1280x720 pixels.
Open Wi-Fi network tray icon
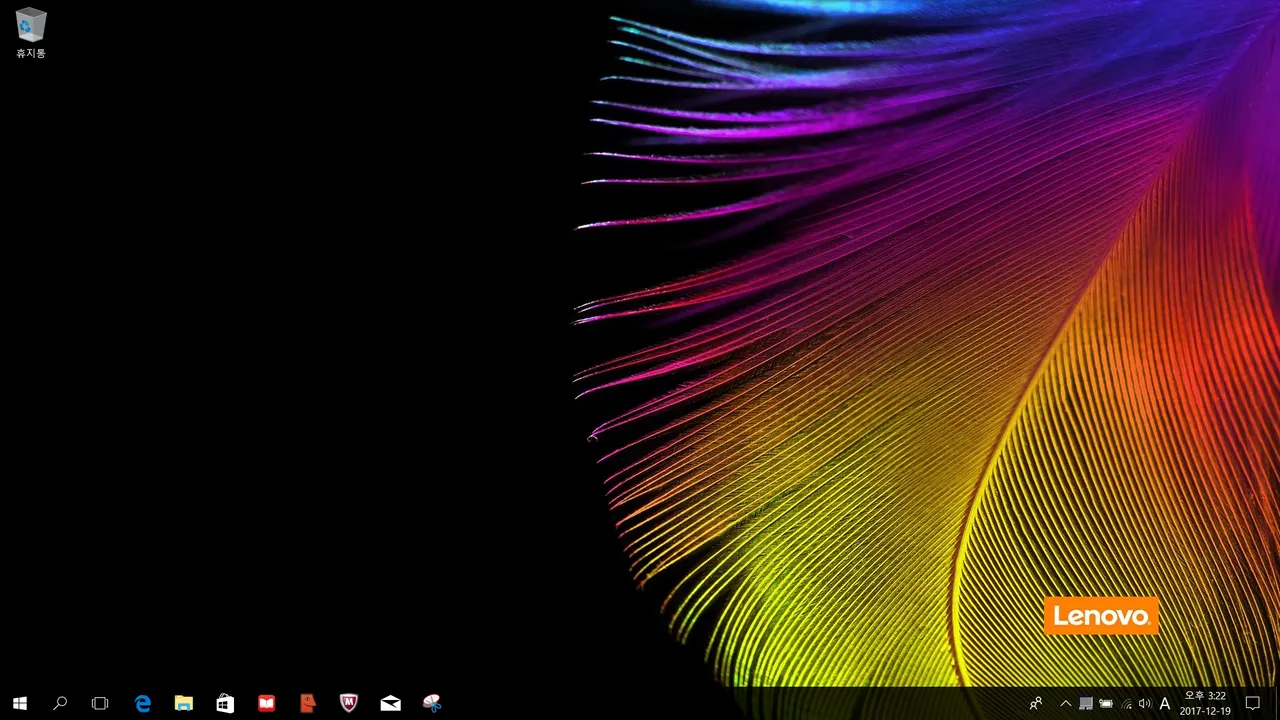point(1126,703)
